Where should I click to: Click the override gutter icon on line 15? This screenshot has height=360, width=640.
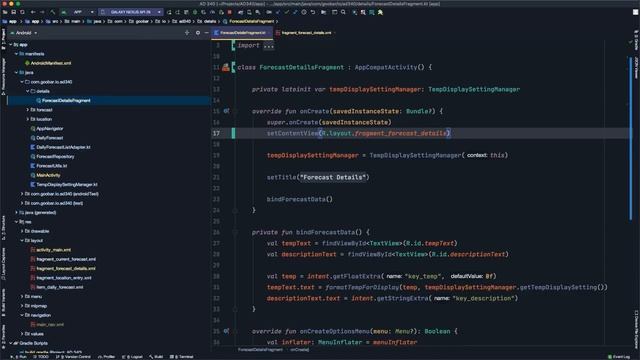click(x=226, y=111)
